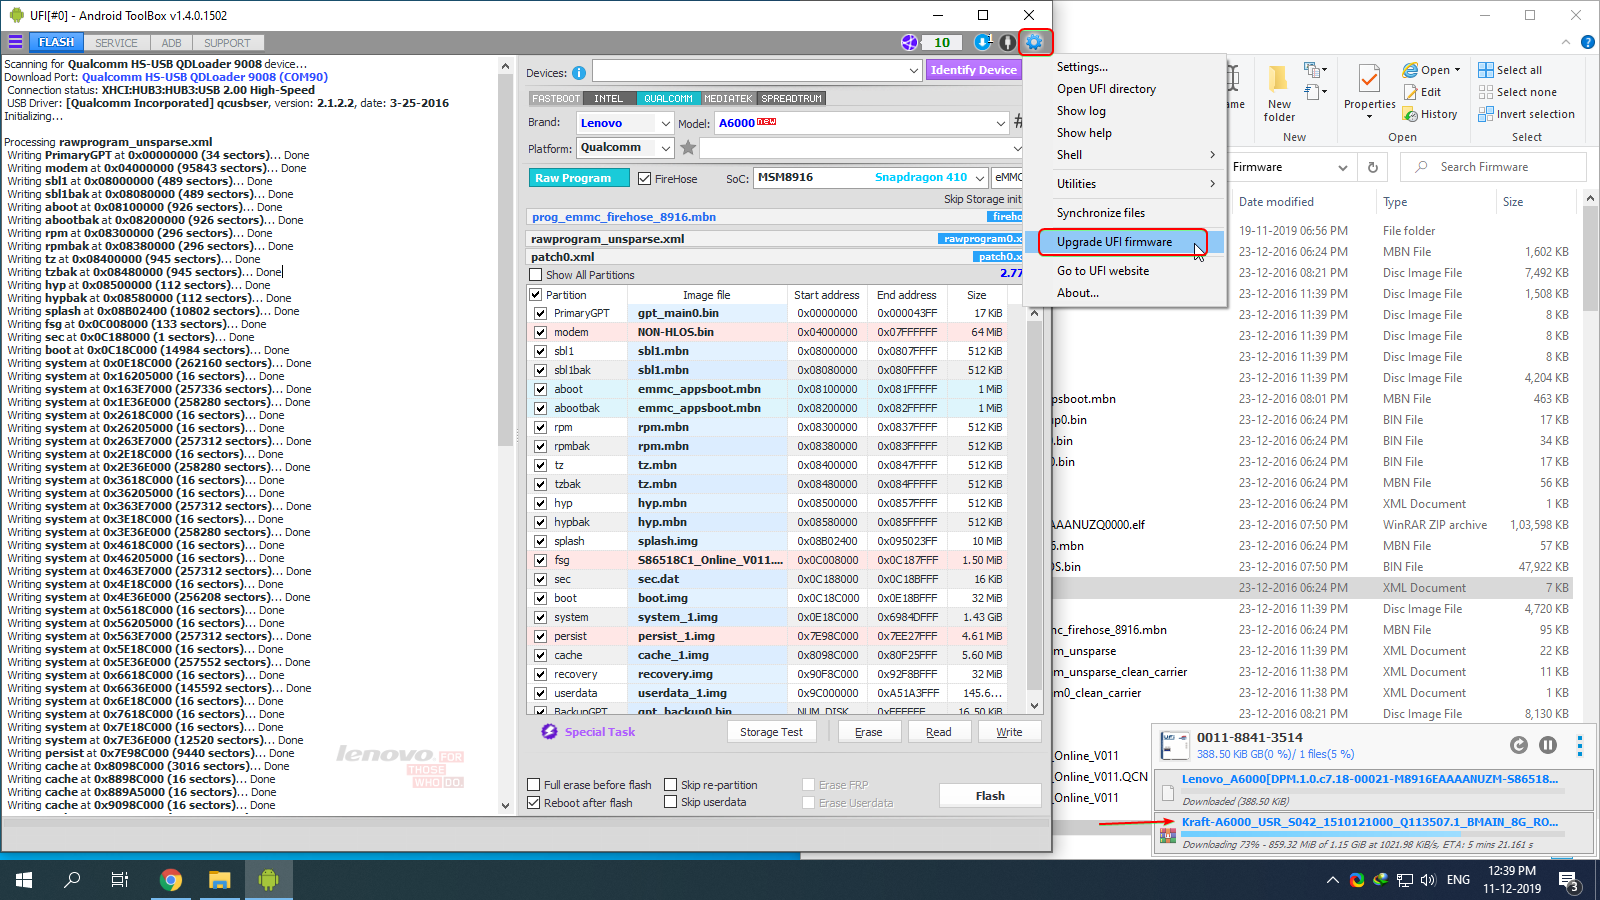Image resolution: width=1600 pixels, height=900 pixels.
Task: Click the Flash button
Action: pyautogui.click(x=990, y=796)
